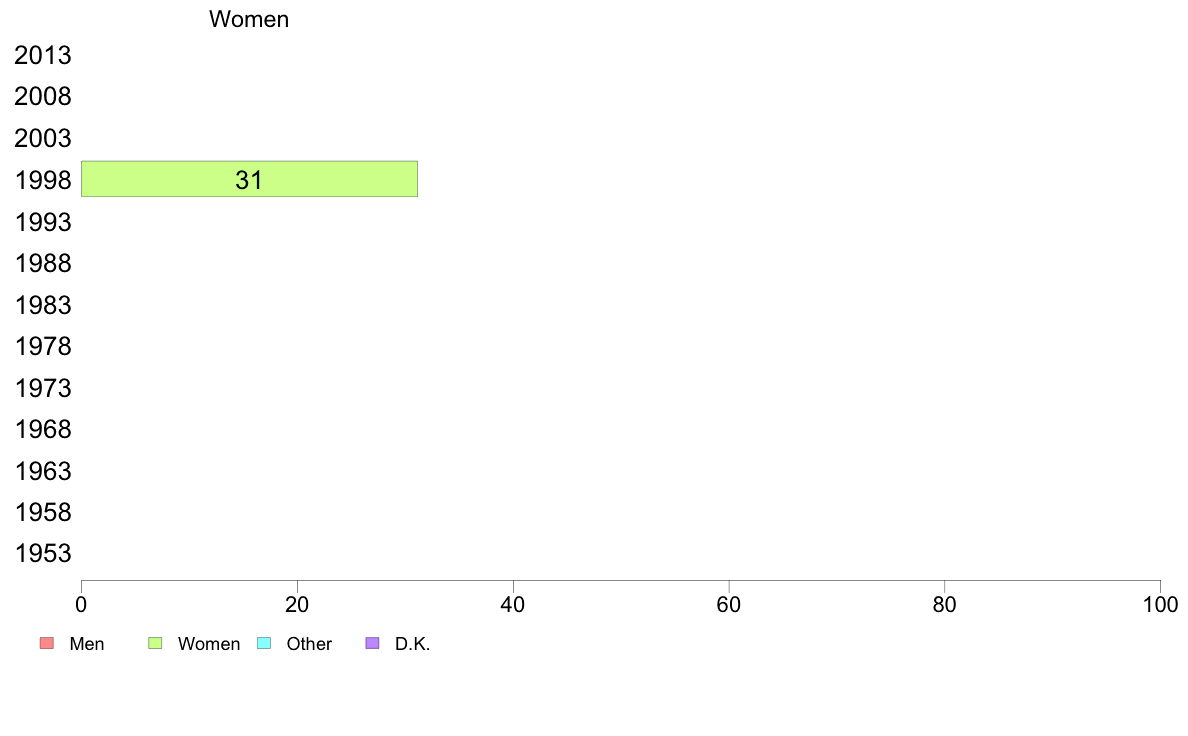
Task: Click the cyan Other legend swatch
Action: pos(264,643)
